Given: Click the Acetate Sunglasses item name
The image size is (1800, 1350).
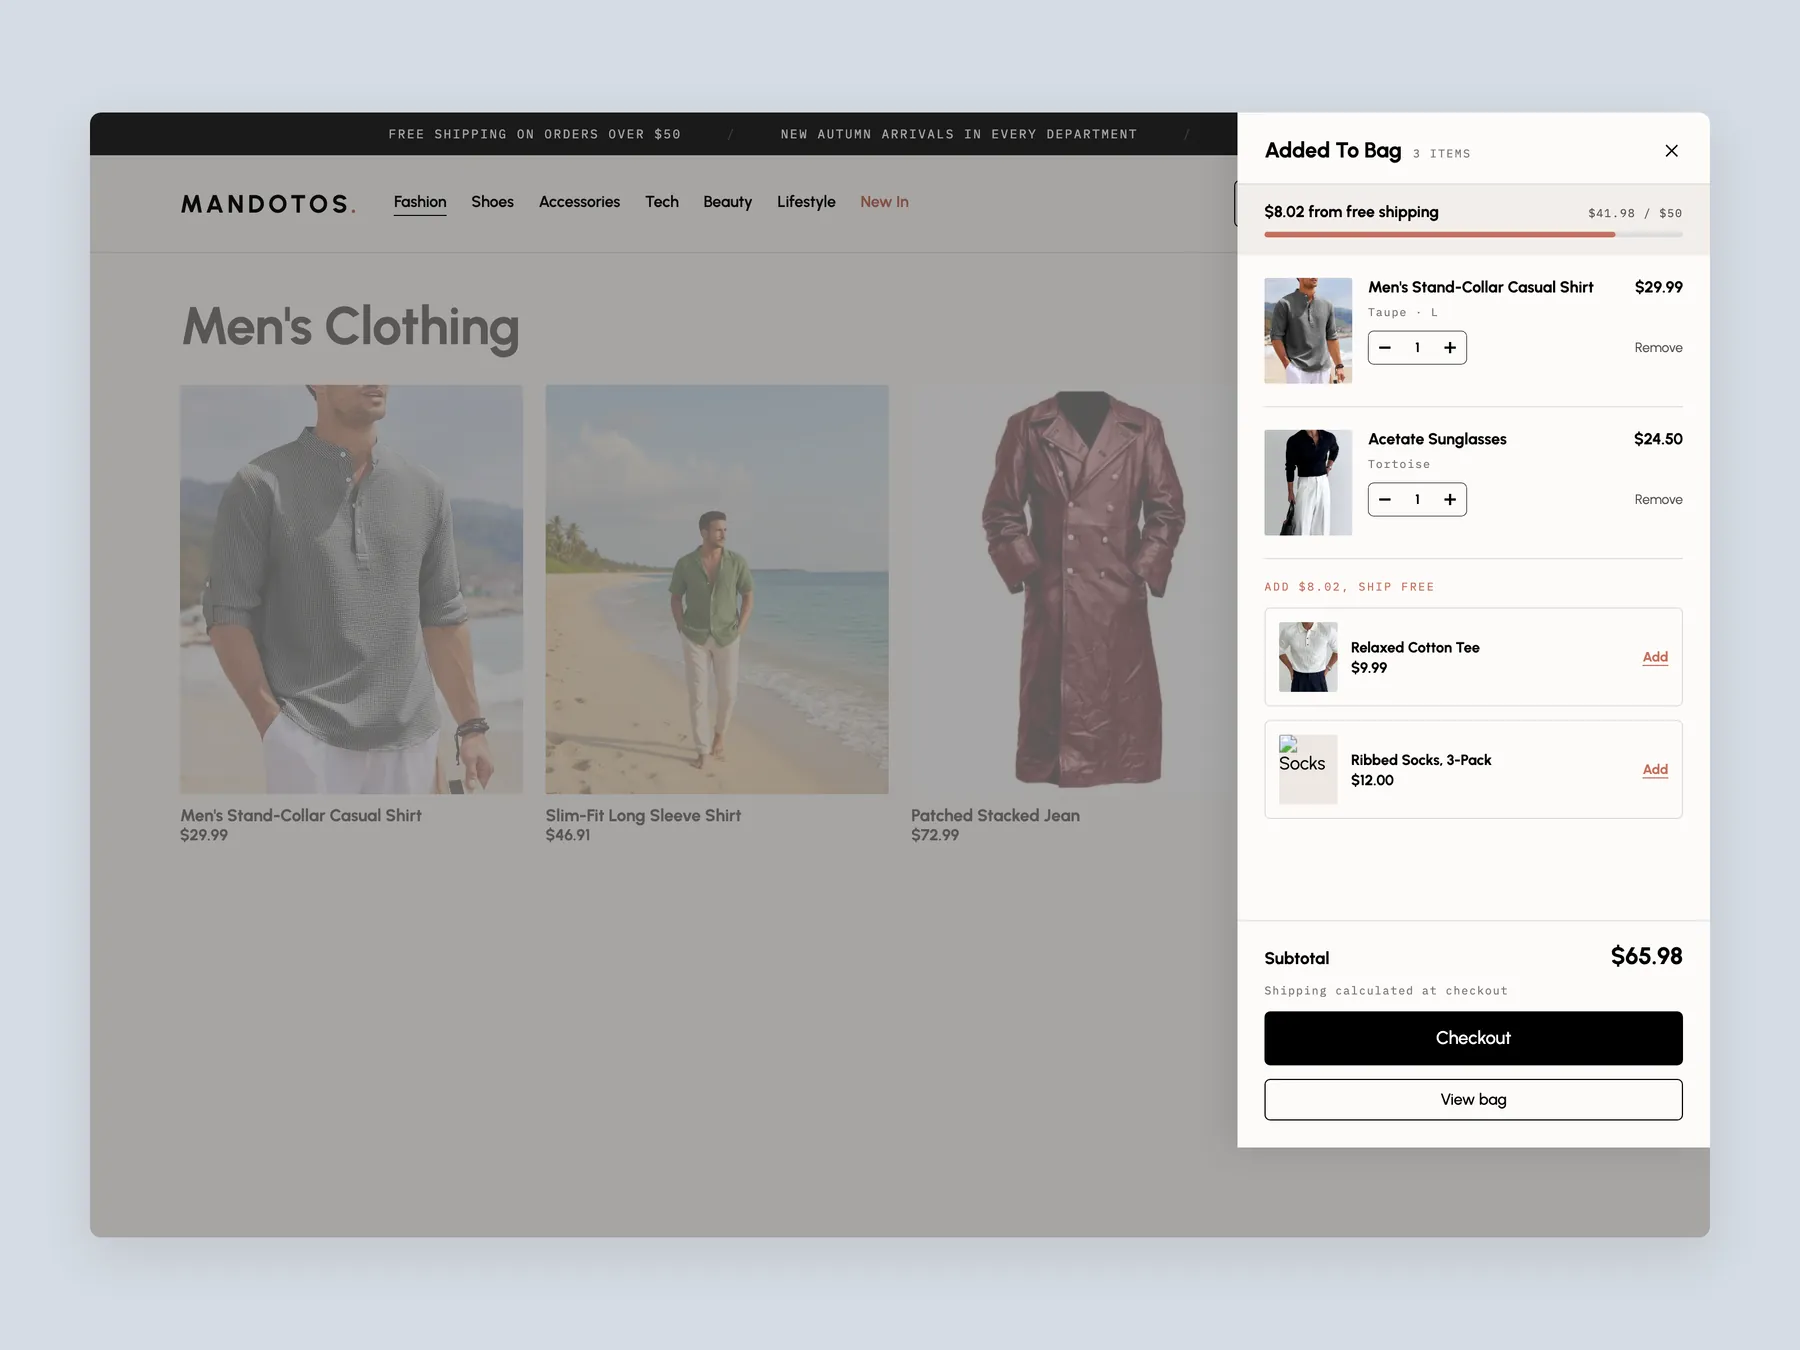Looking at the screenshot, I should pyautogui.click(x=1437, y=439).
